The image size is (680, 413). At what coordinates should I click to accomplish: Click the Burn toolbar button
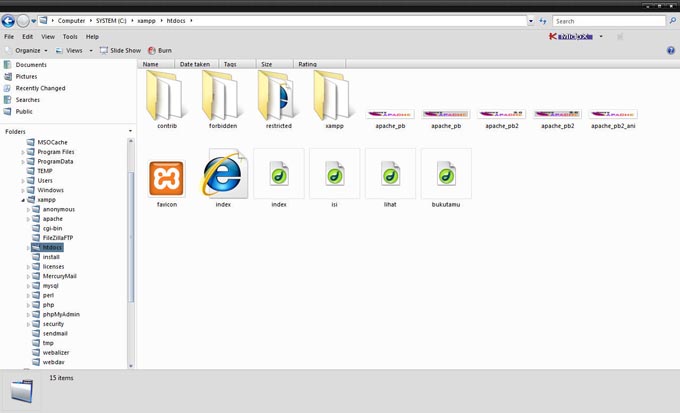click(160, 50)
